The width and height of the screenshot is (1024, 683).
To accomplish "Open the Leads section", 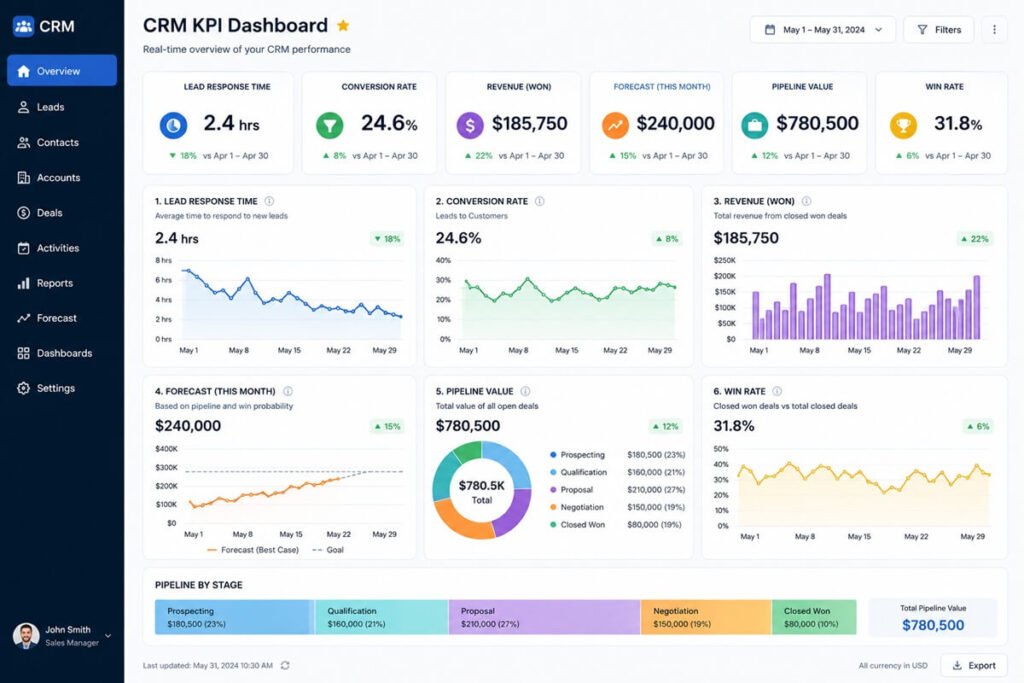I will [x=62, y=107].
